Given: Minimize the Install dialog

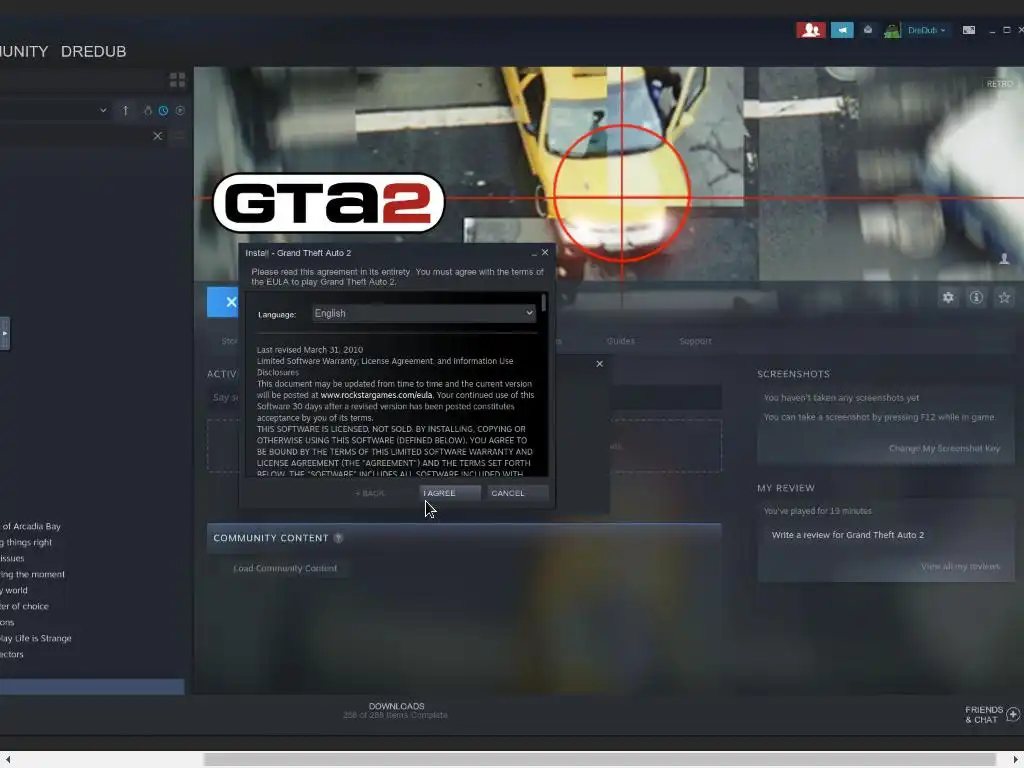Looking at the screenshot, I should pyautogui.click(x=534, y=253).
